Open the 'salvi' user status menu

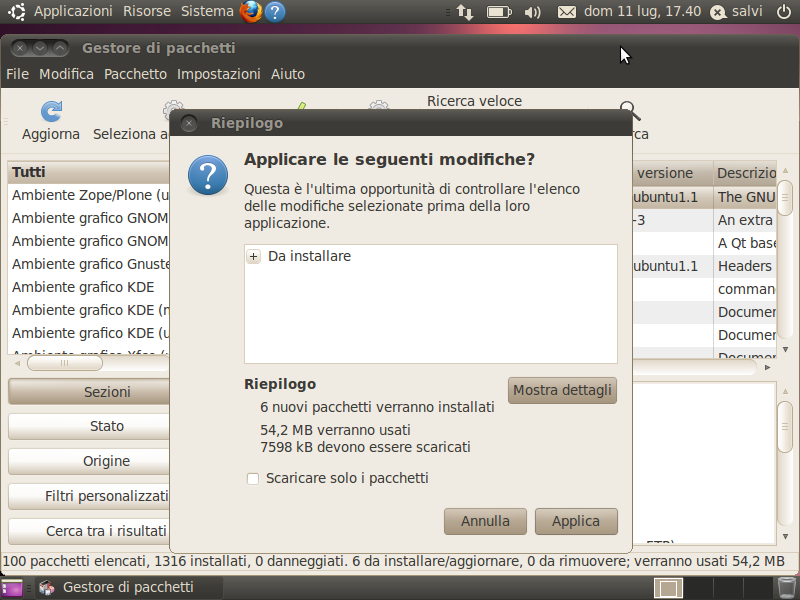coord(738,11)
